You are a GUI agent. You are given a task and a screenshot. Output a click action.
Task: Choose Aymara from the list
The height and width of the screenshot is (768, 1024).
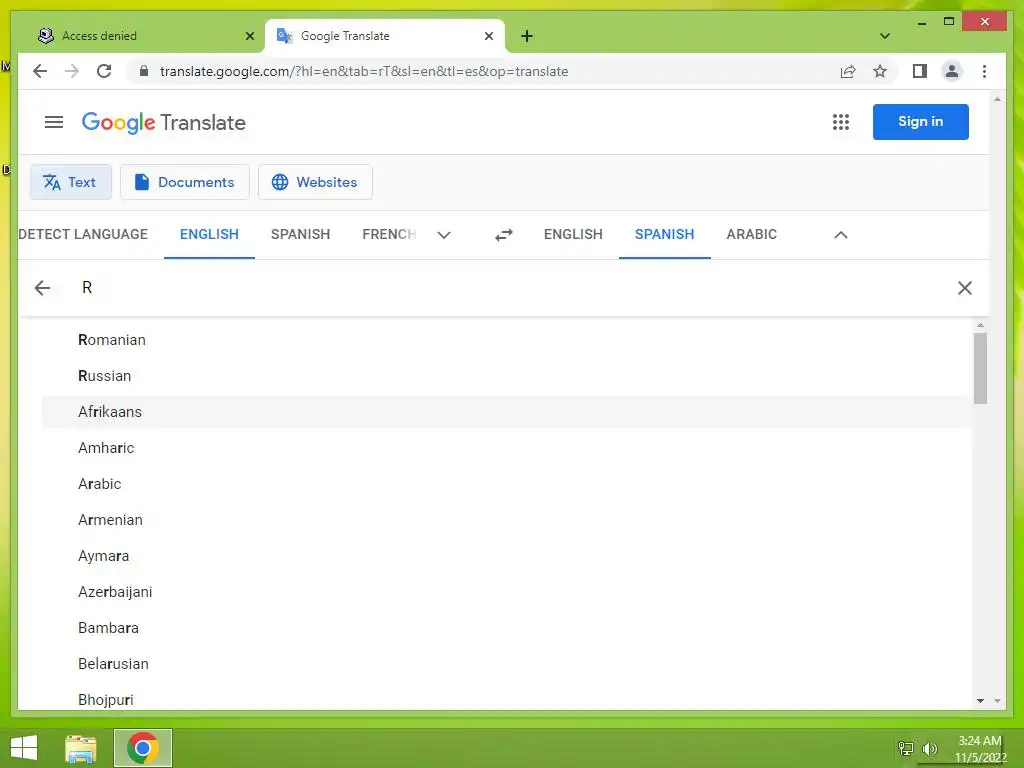tap(507, 556)
